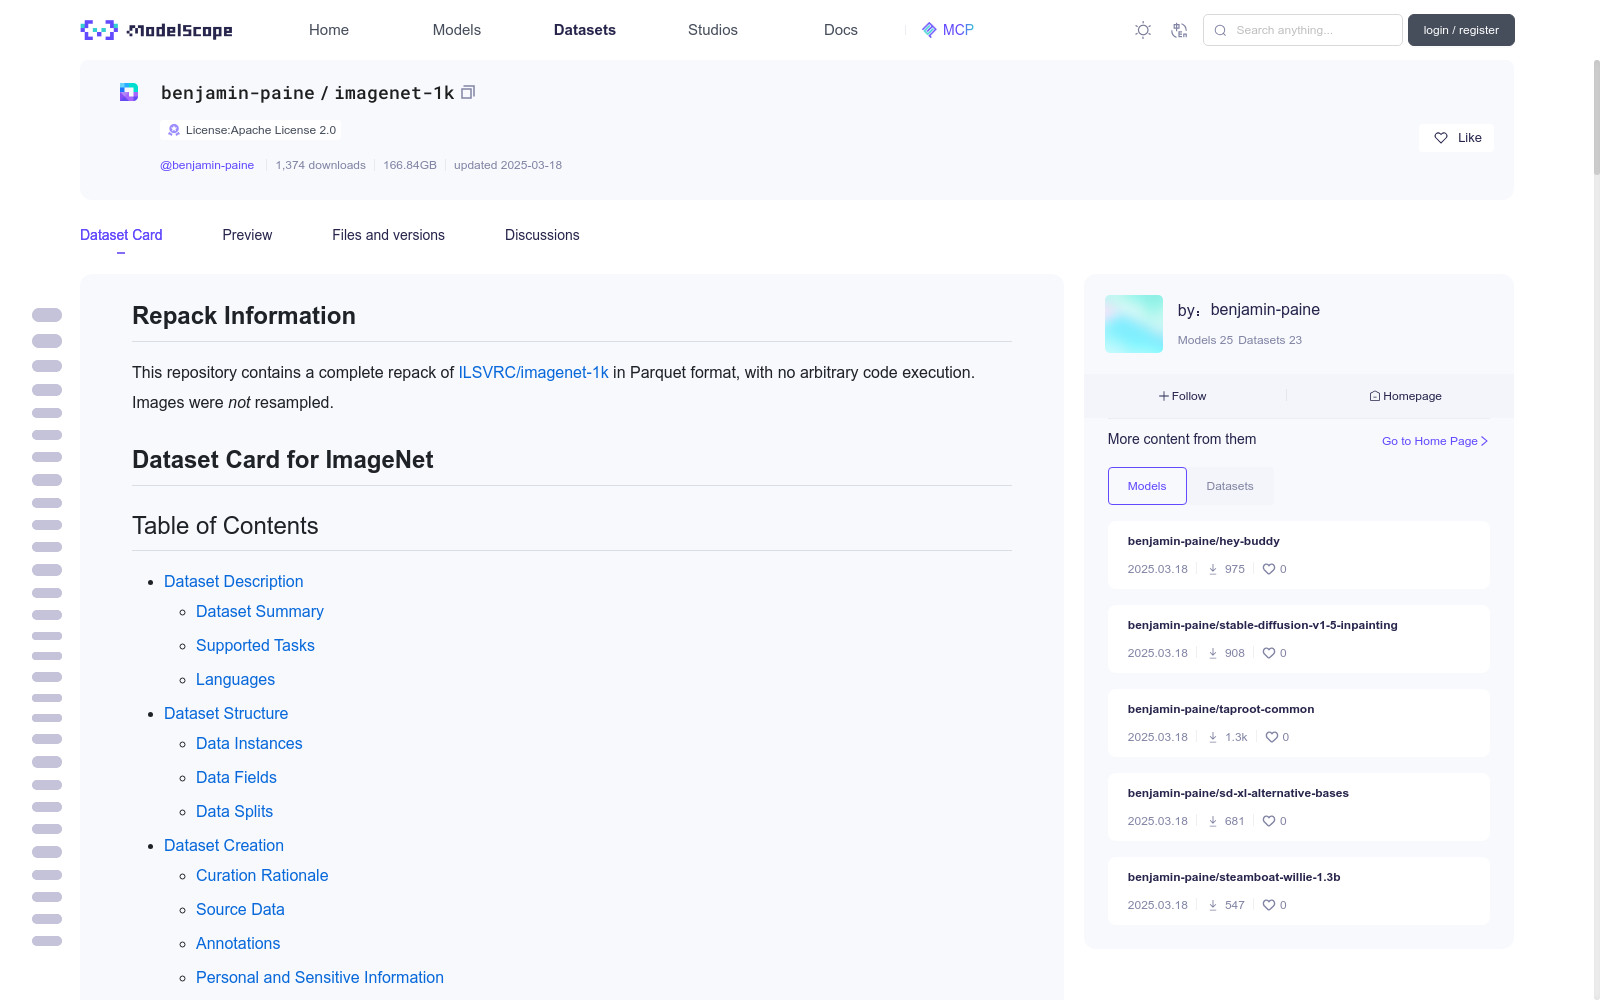Screen dimensions: 1600x1000
Task: Switch language with the translate icon
Action: (1179, 30)
